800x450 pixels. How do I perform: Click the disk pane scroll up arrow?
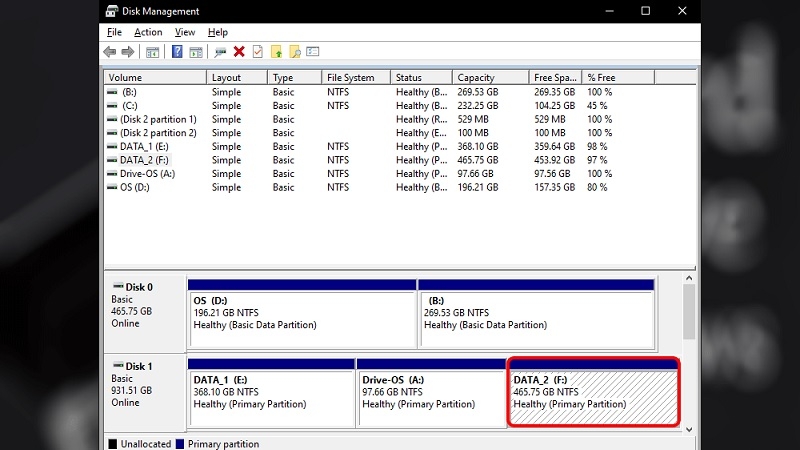click(689, 278)
